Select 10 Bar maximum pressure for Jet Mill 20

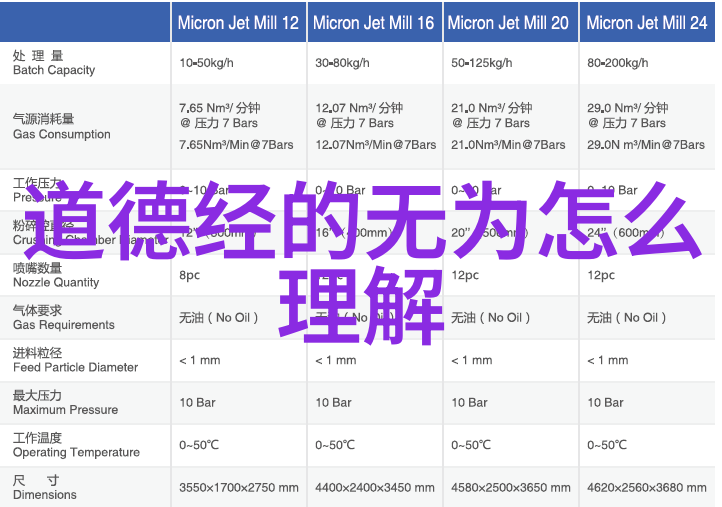pos(469,402)
